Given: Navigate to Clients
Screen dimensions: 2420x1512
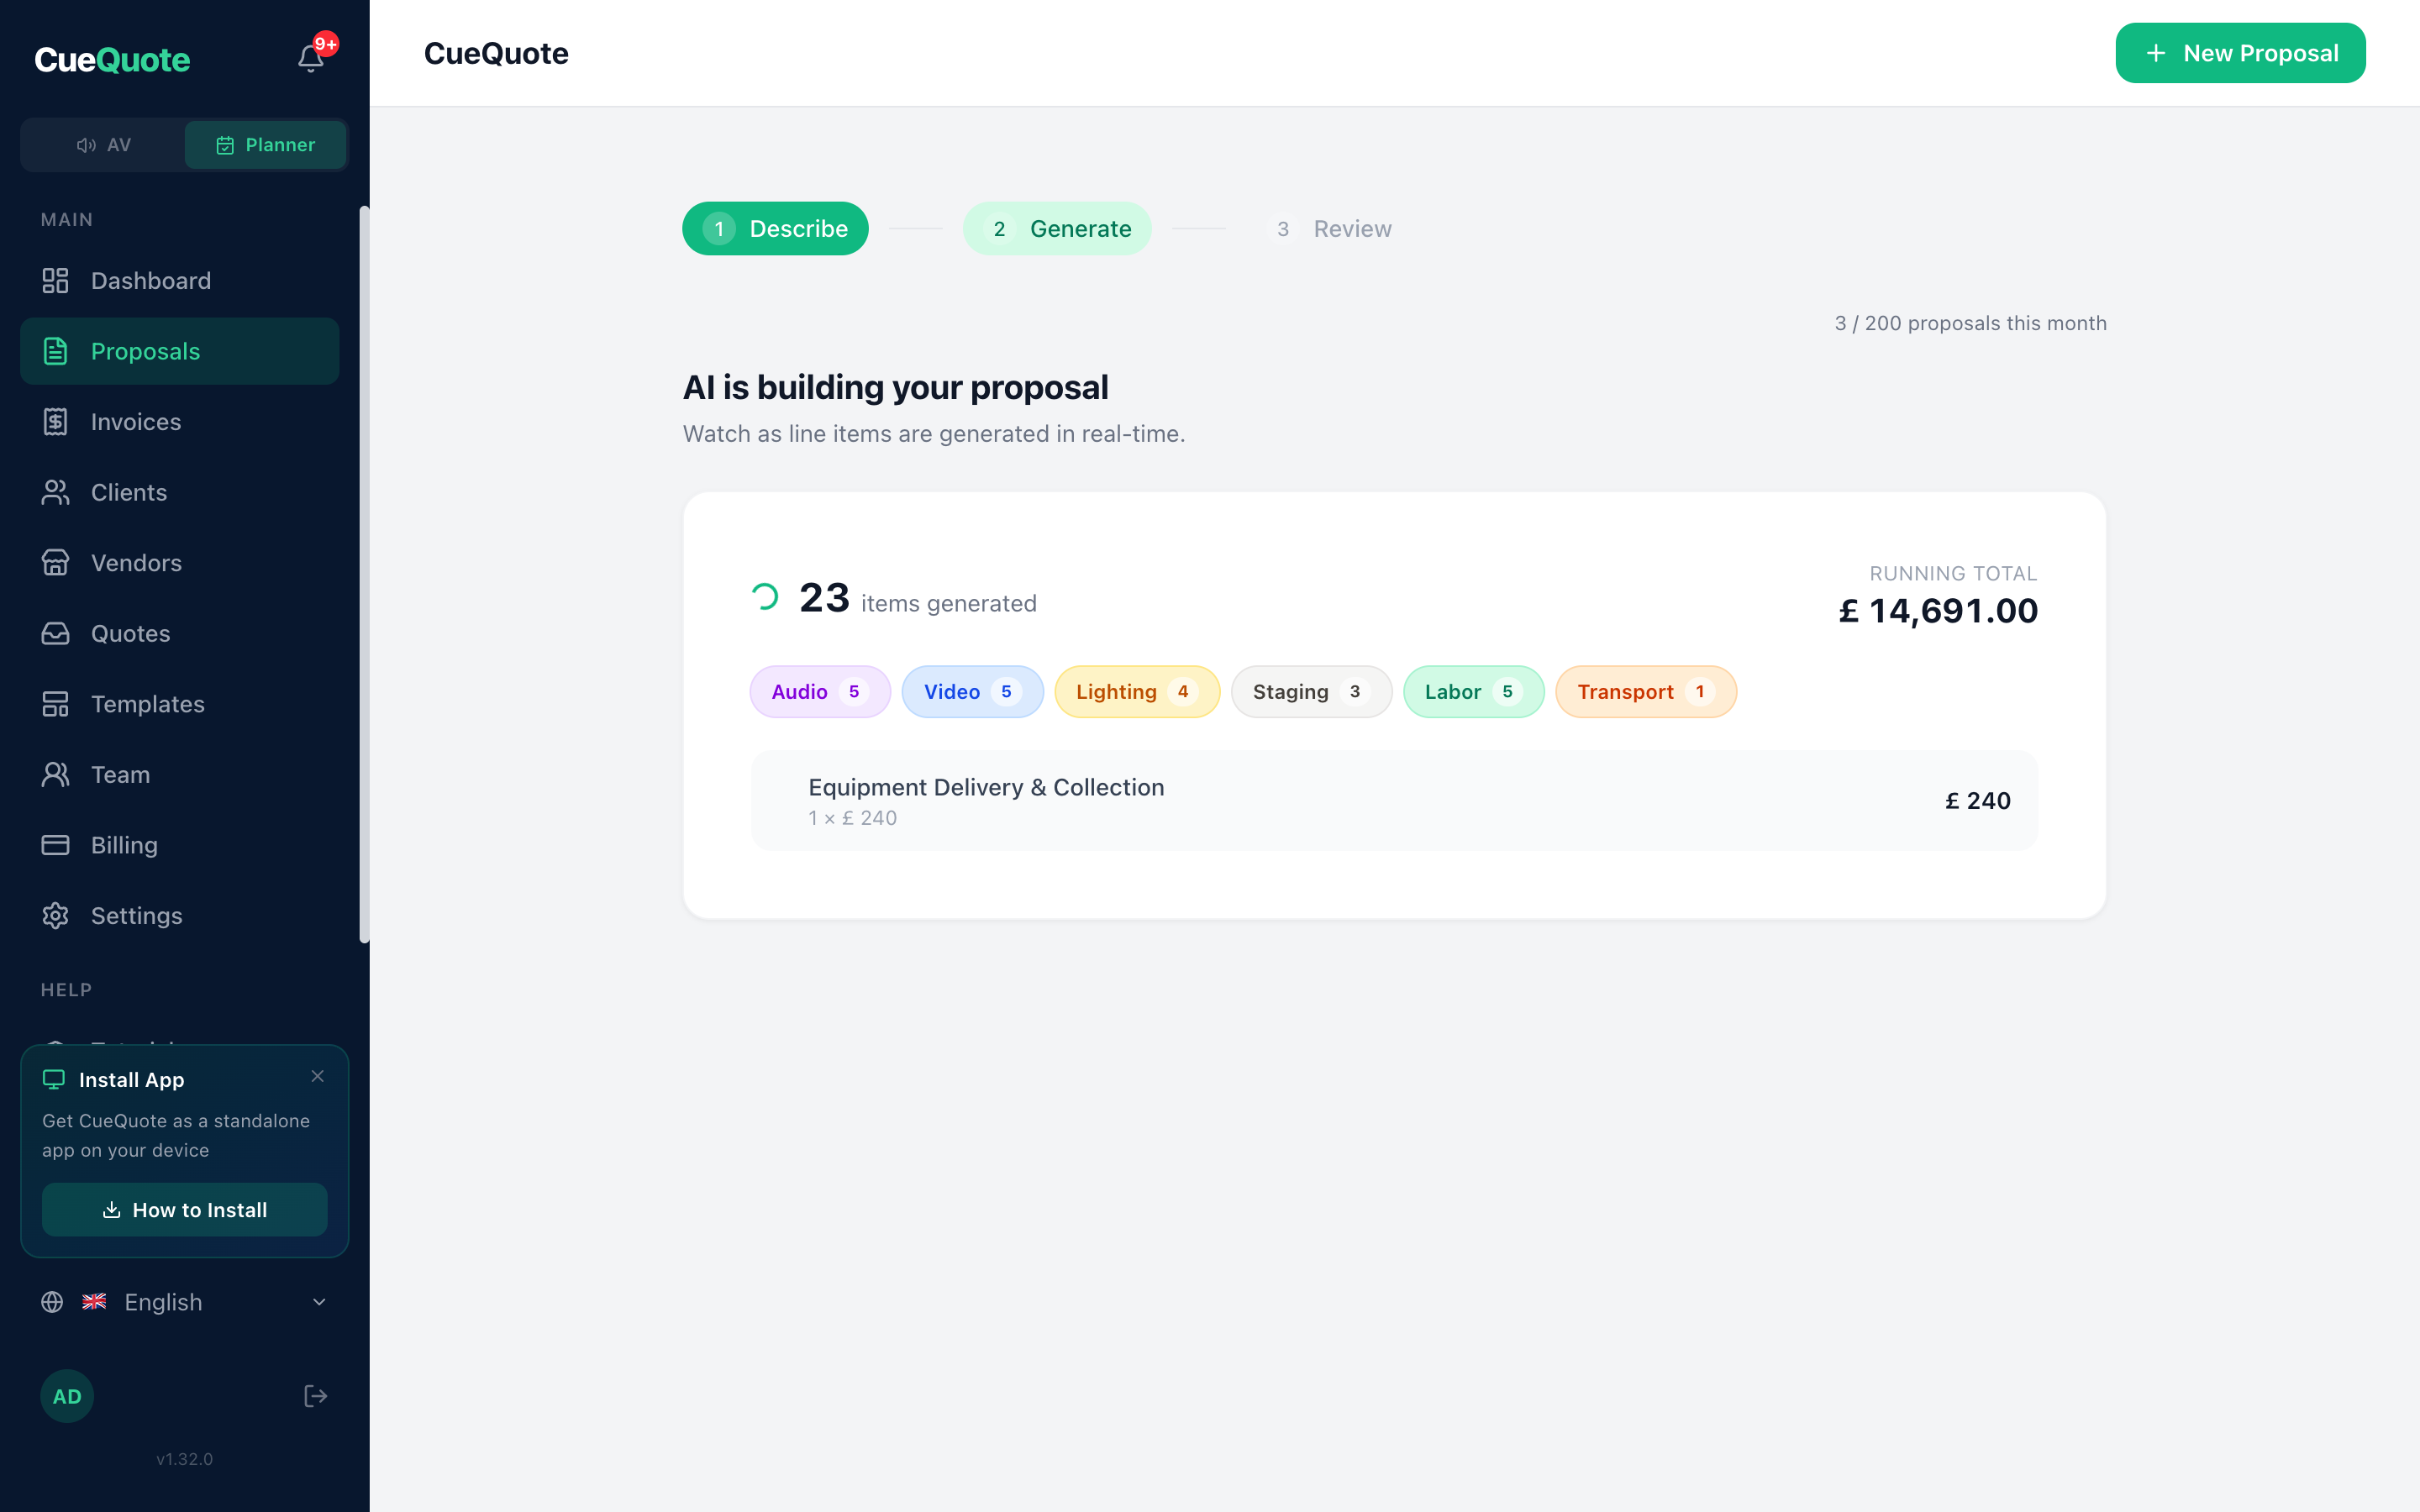Looking at the screenshot, I should coord(180,492).
